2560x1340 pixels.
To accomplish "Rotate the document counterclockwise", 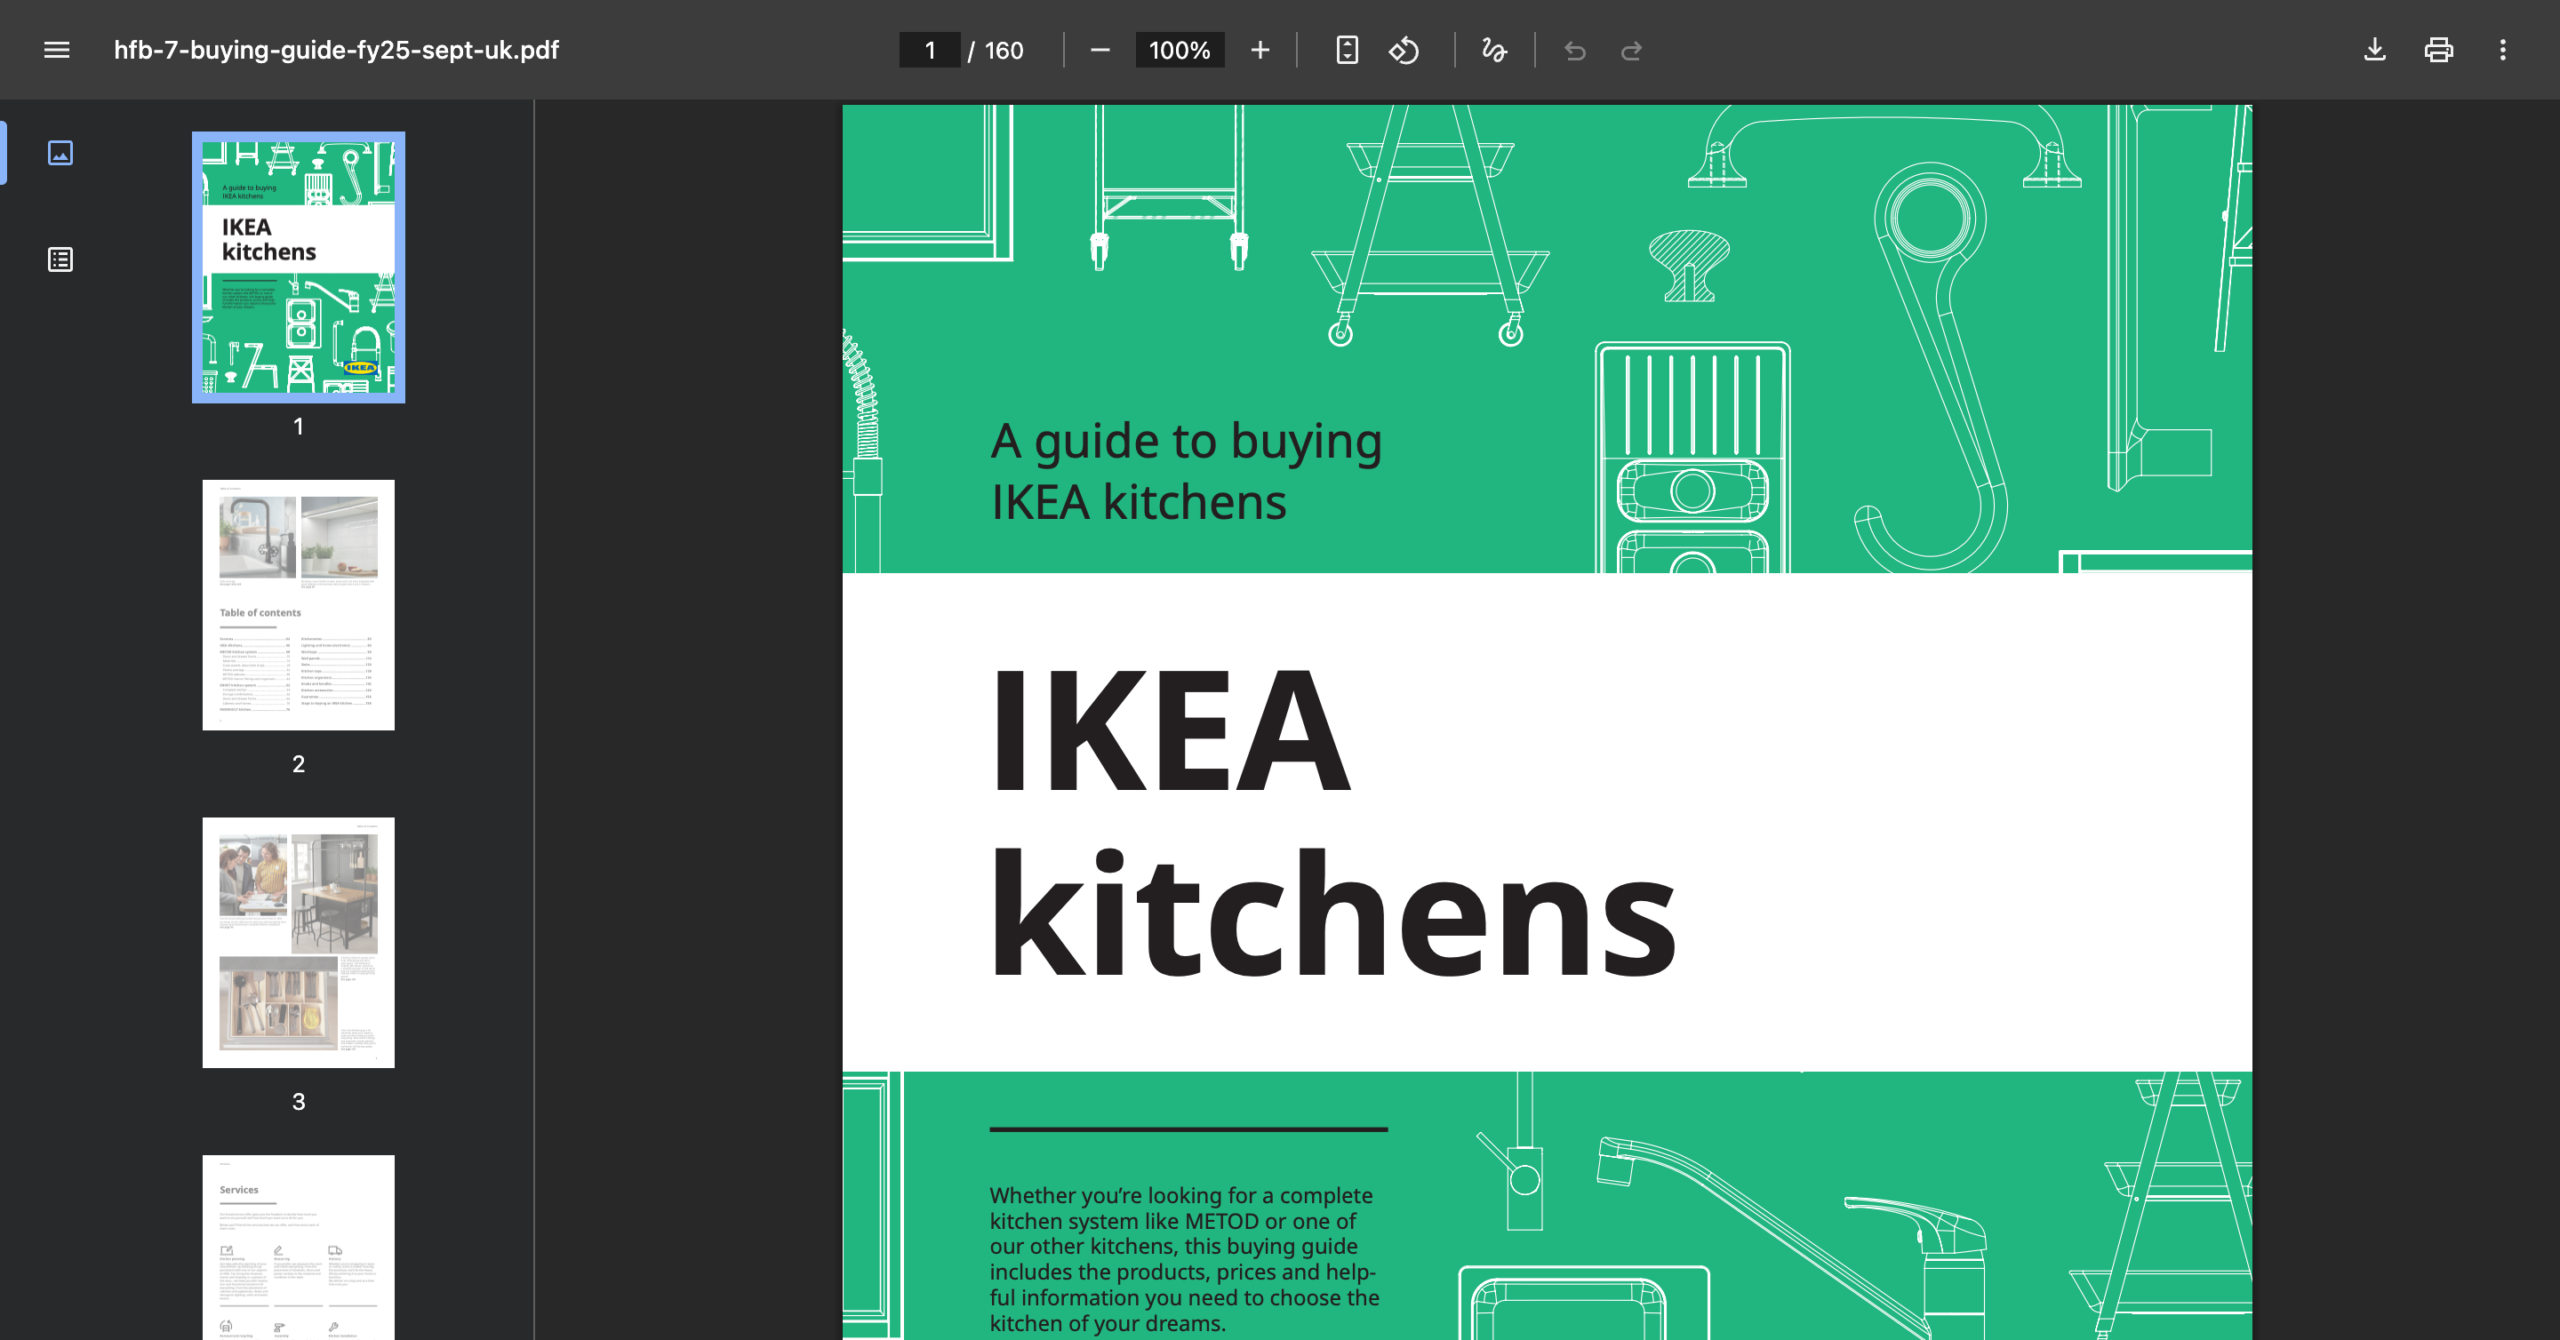I will [x=1404, y=50].
